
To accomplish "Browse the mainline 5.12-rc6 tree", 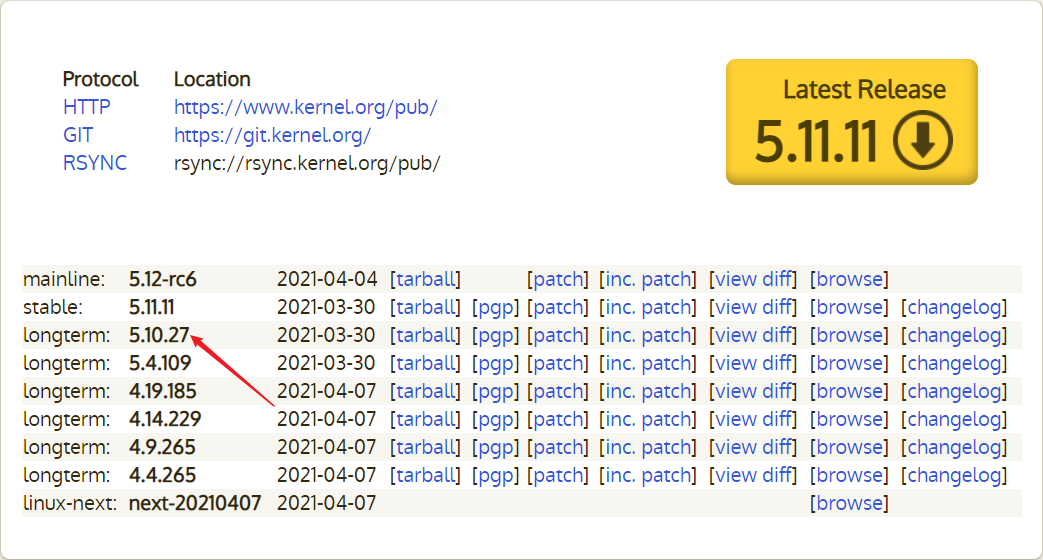I will (x=849, y=279).
